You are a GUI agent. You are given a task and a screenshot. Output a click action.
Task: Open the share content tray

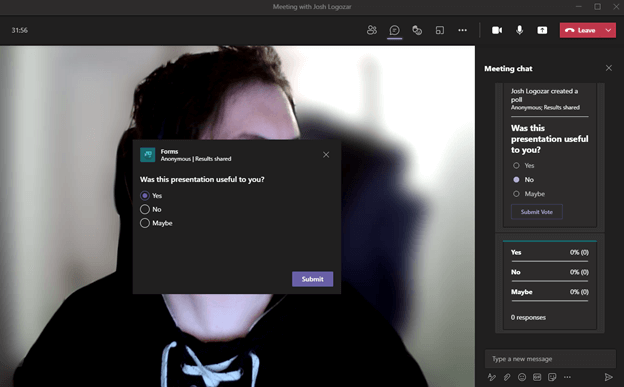[542, 30]
